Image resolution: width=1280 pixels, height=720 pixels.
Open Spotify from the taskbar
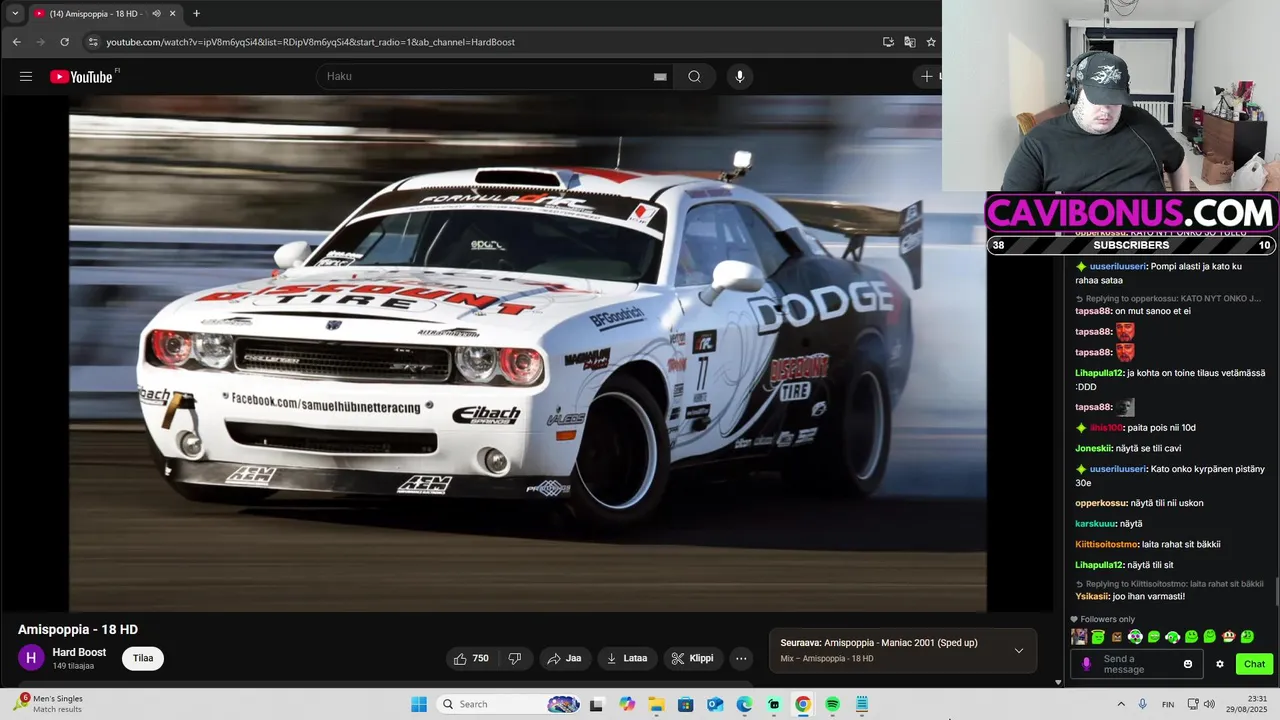point(832,704)
